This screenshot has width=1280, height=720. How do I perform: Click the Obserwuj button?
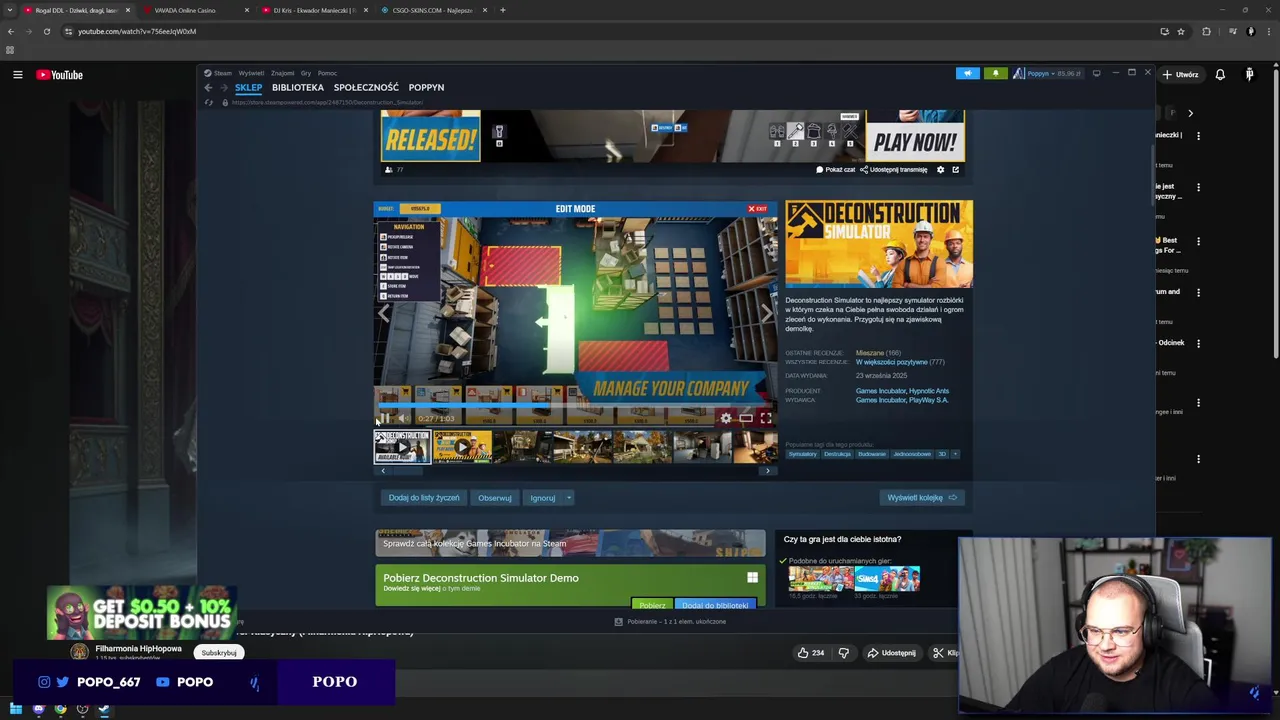(x=494, y=497)
